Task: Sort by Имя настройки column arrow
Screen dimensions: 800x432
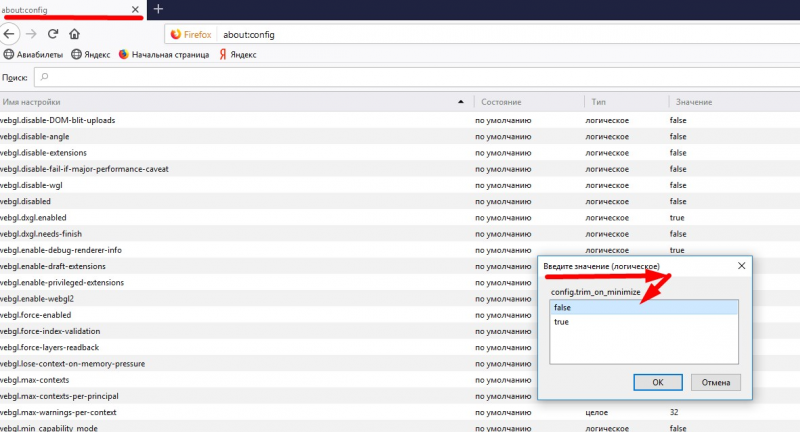Action: coord(461,102)
